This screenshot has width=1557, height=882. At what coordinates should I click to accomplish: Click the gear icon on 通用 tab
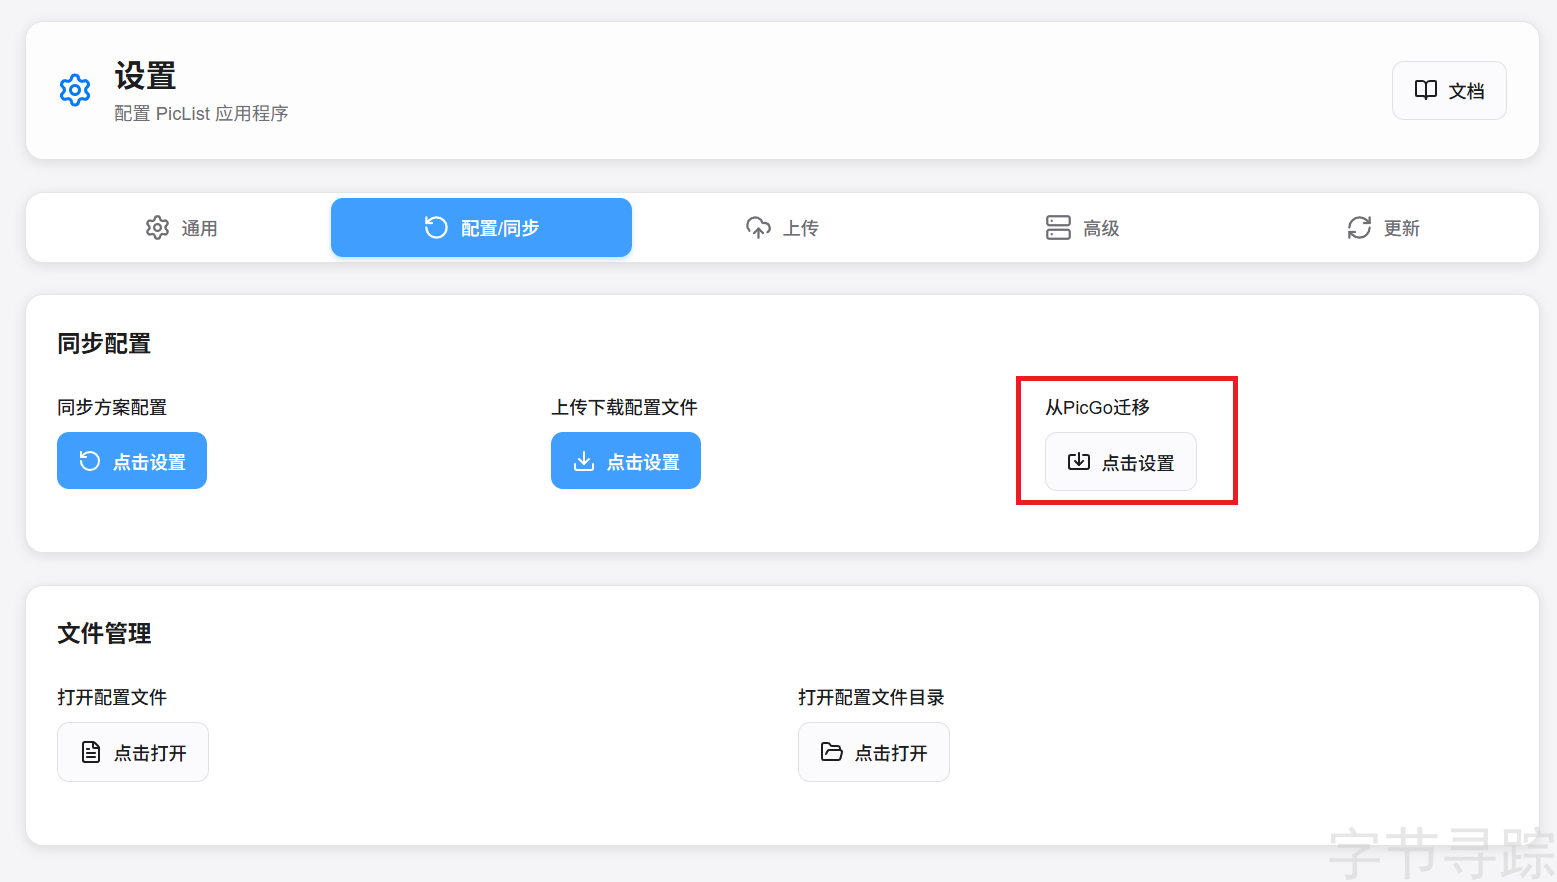click(157, 228)
